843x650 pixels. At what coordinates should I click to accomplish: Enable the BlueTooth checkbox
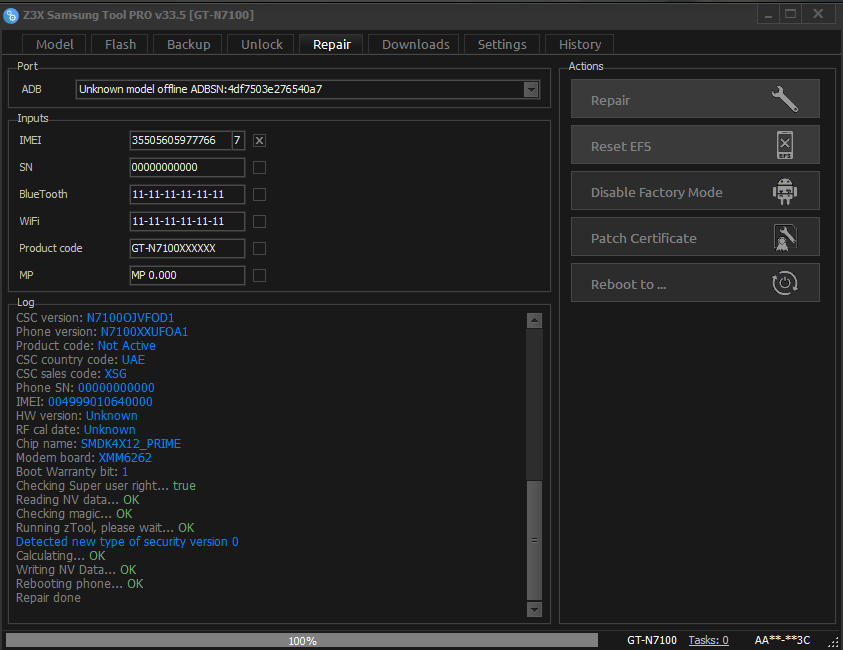(259, 195)
